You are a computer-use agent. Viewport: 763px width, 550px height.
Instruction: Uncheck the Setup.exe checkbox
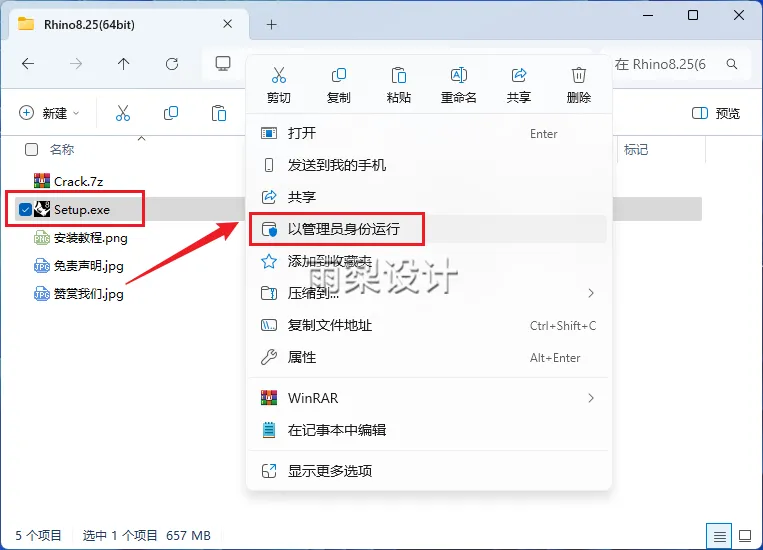click(x=25, y=210)
